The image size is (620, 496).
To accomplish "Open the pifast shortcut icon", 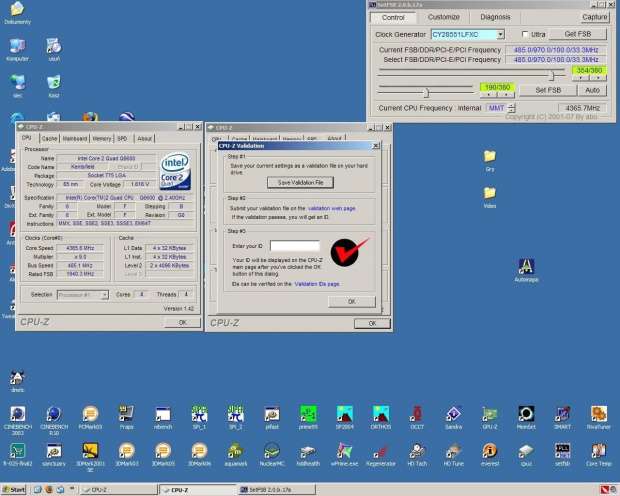I will tap(272, 414).
